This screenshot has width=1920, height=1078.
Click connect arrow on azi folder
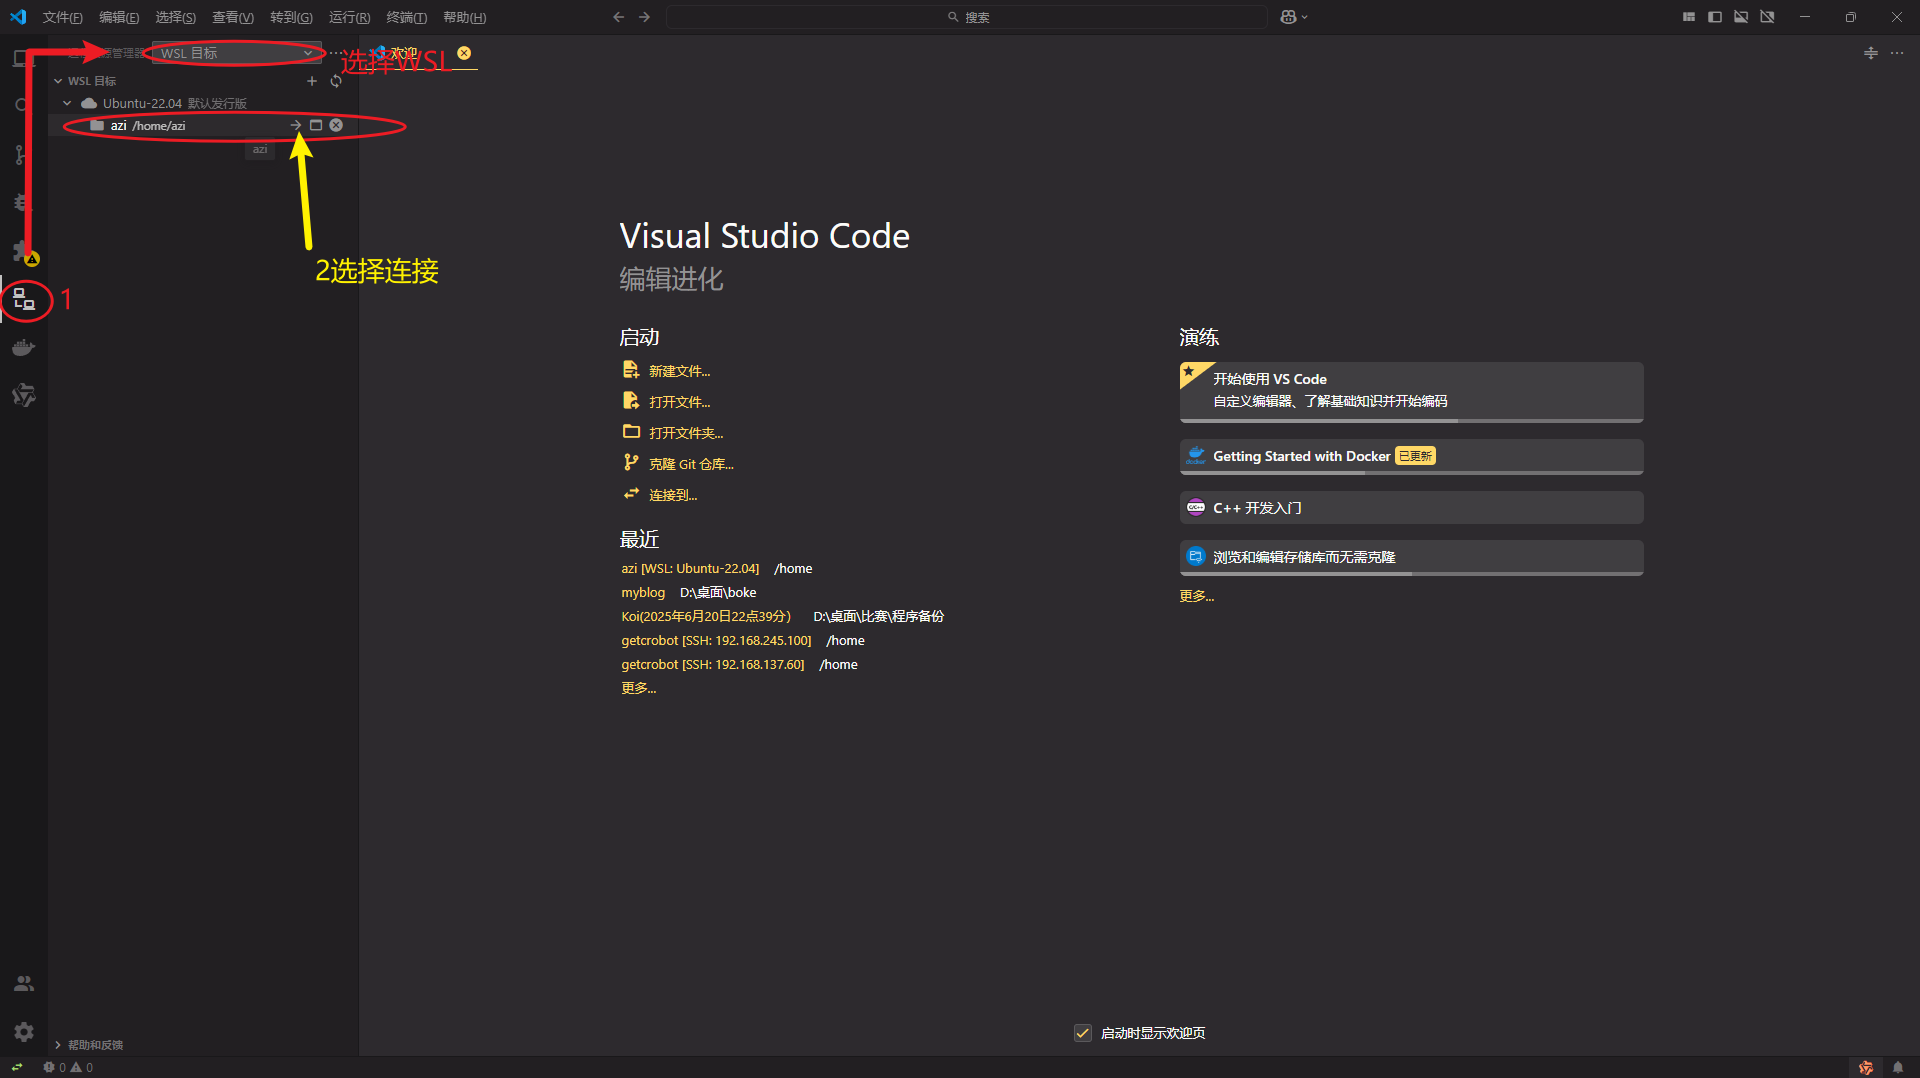tap(295, 126)
